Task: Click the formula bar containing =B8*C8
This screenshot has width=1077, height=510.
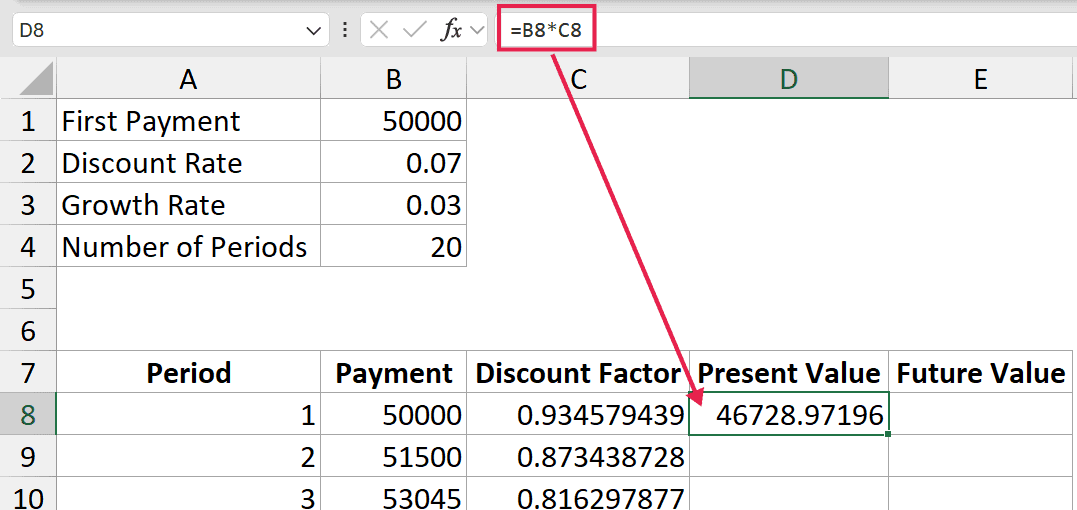Action: (786, 30)
